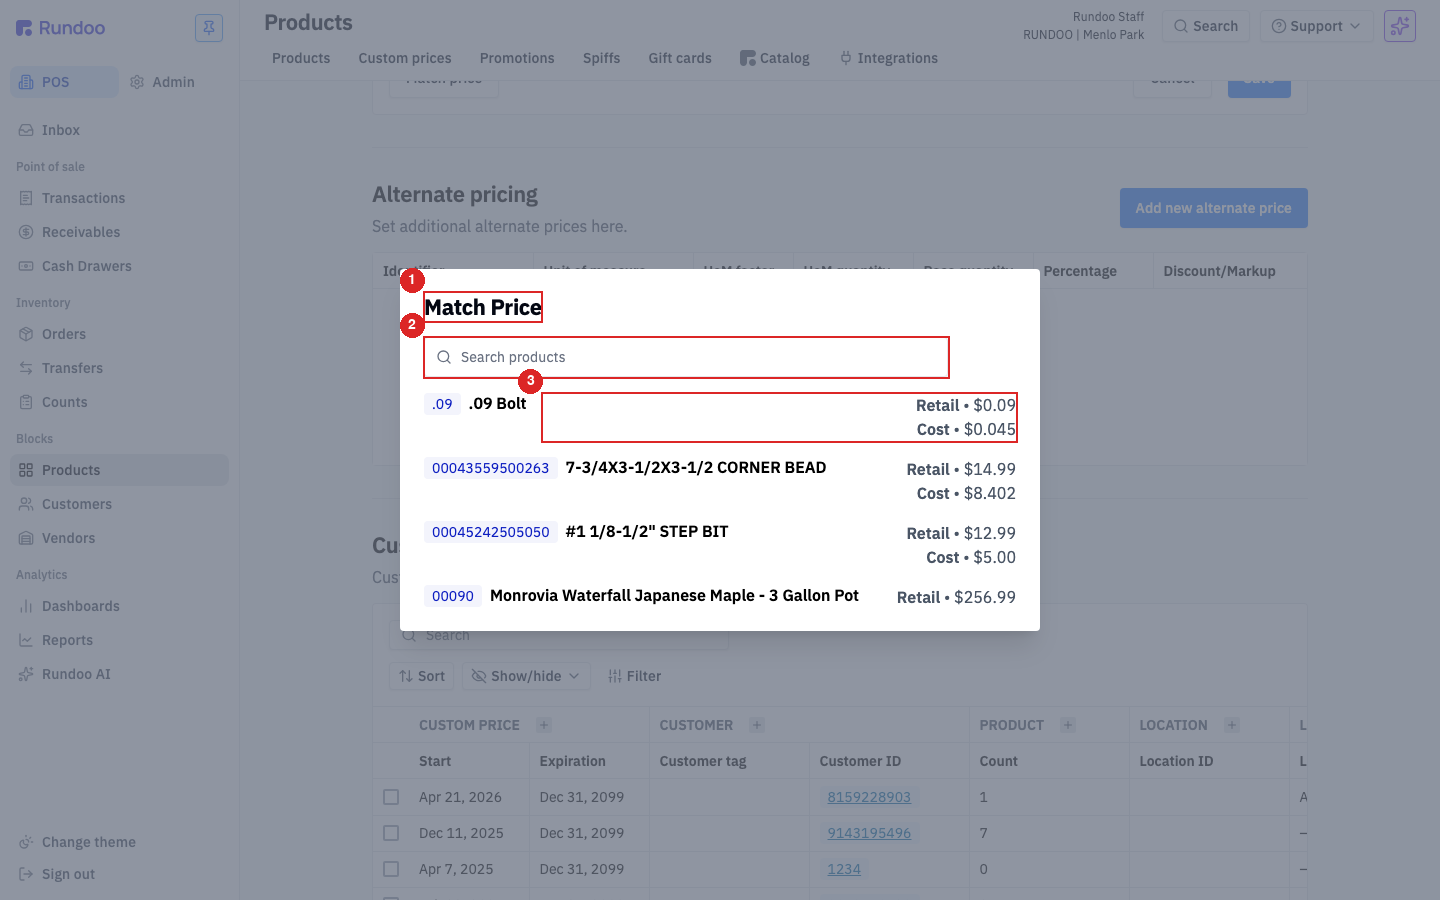Check the Apr 21, 2026 row checkbox
The image size is (1440, 900).
coord(391,797)
